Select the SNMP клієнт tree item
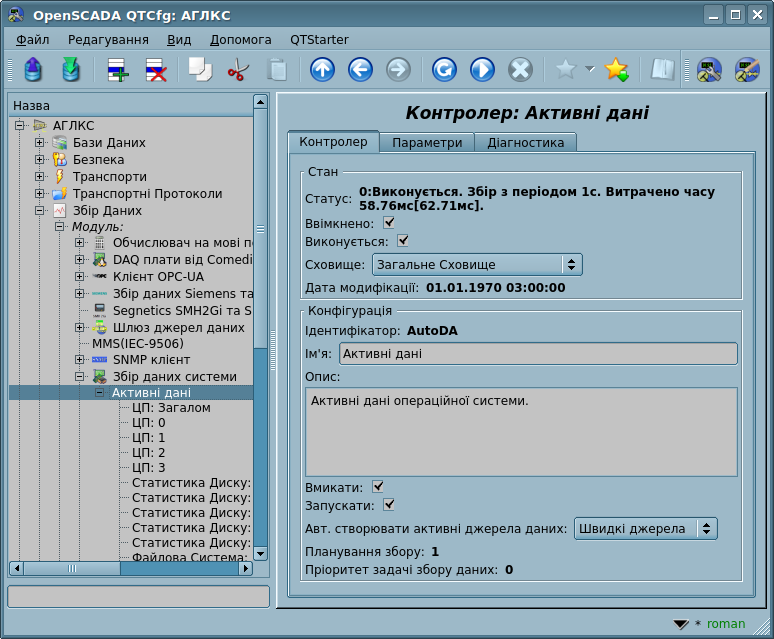The height and width of the screenshot is (639, 774). pyautogui.click(x=149, y=360)
